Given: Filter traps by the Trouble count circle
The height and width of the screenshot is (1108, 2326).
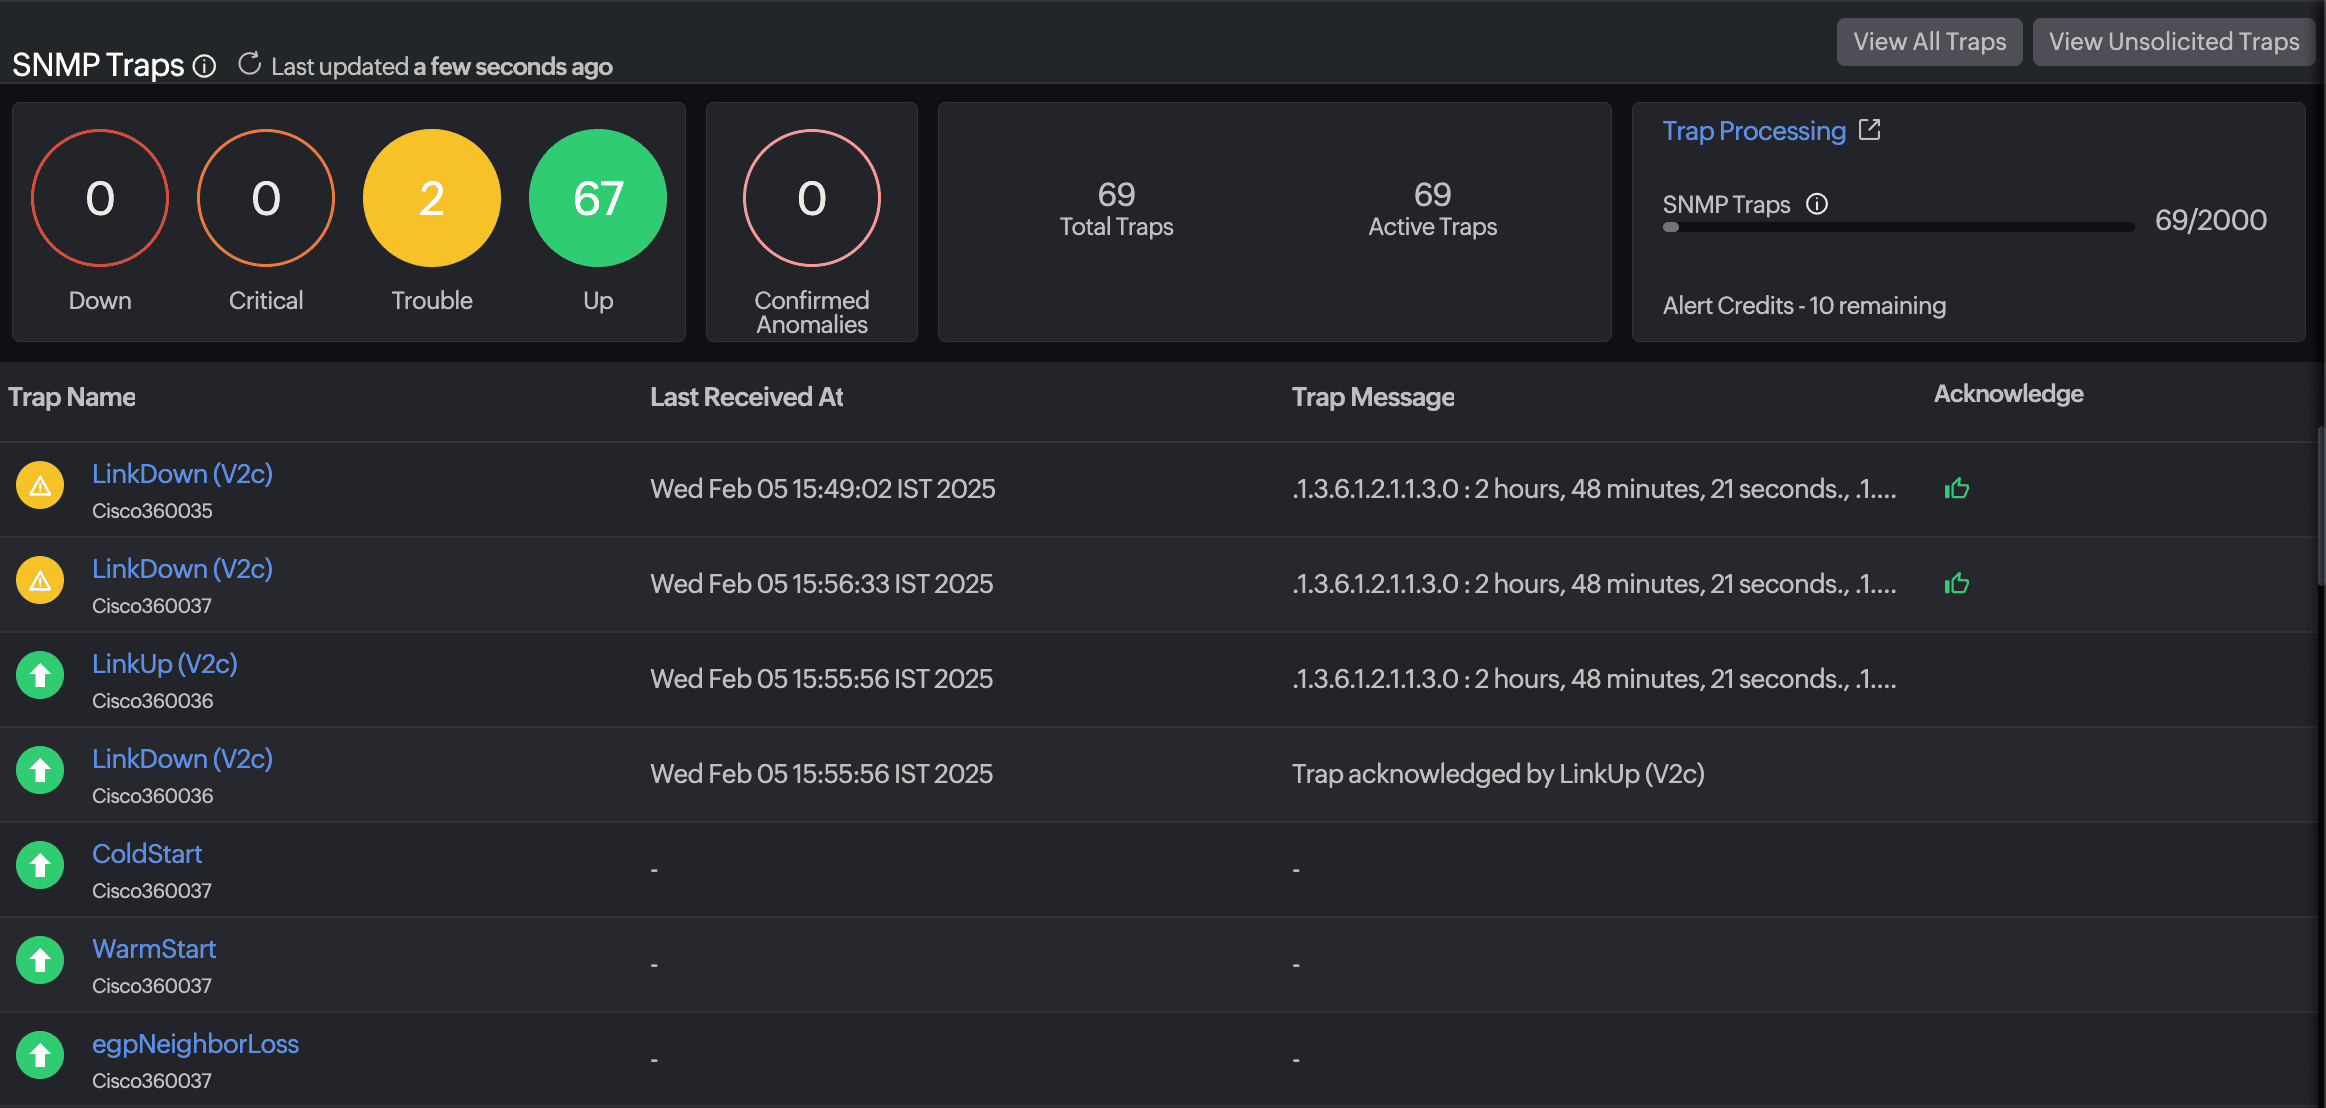Looking at the screenshot, I should pyautogui.click(x=431, y=198).
